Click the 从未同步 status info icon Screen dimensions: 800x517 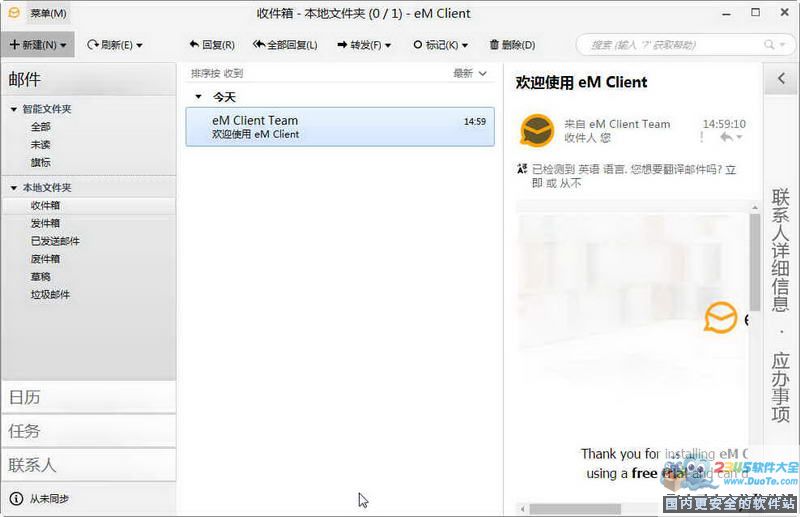click(x=16, y=498)
